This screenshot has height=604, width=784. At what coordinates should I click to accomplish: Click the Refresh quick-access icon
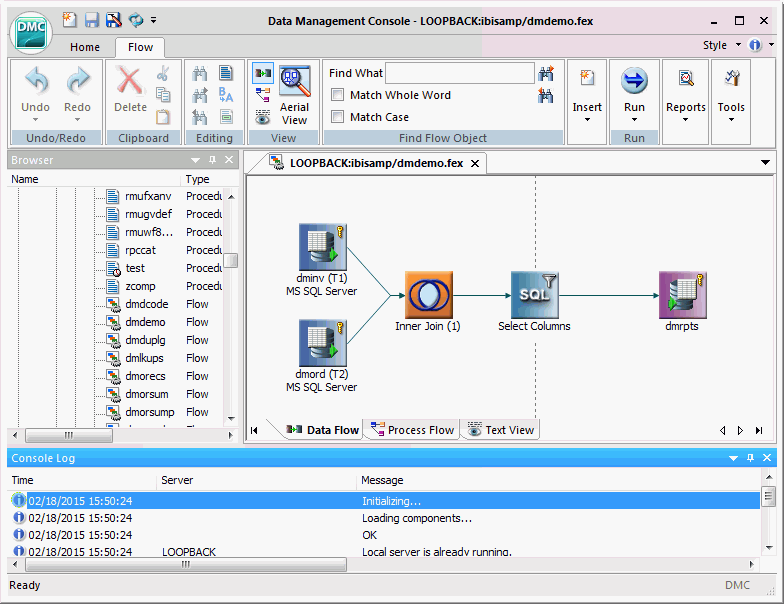pyautogui.click(x=136, y=20)
